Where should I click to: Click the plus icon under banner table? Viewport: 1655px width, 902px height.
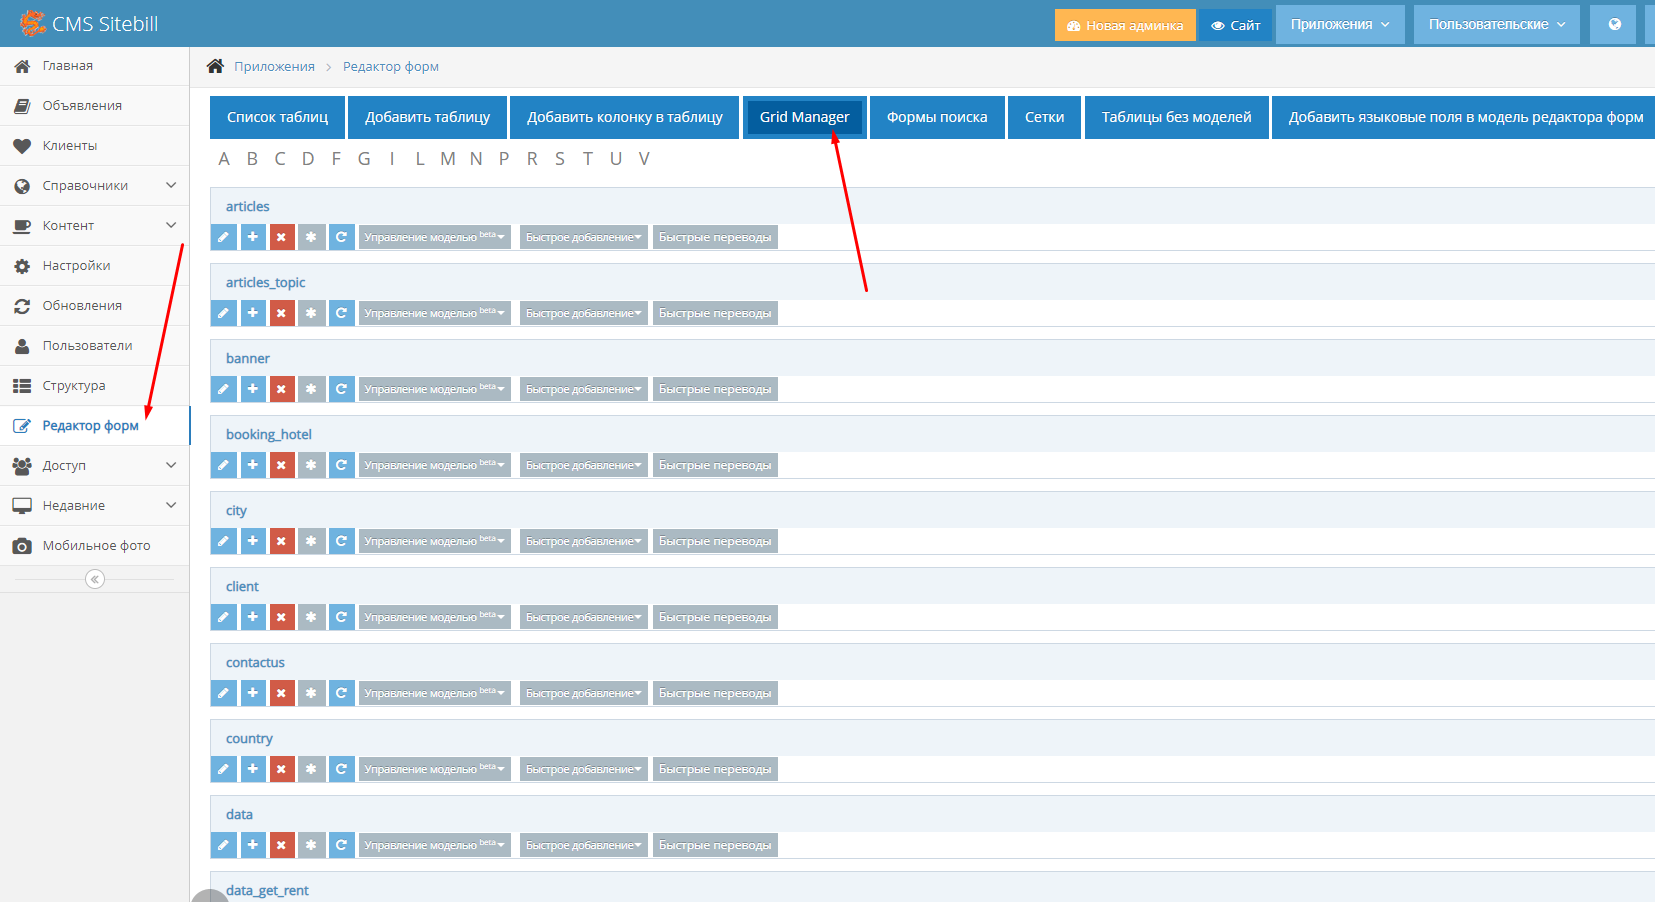(253, 389)
